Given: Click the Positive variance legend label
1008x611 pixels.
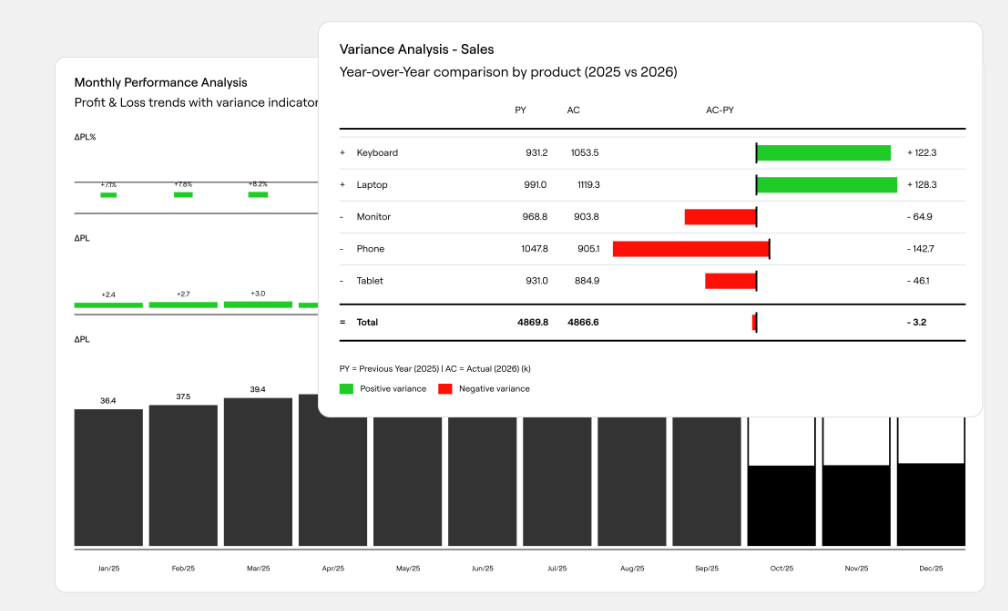Looking at the screenshot, I should coord(393,389).
